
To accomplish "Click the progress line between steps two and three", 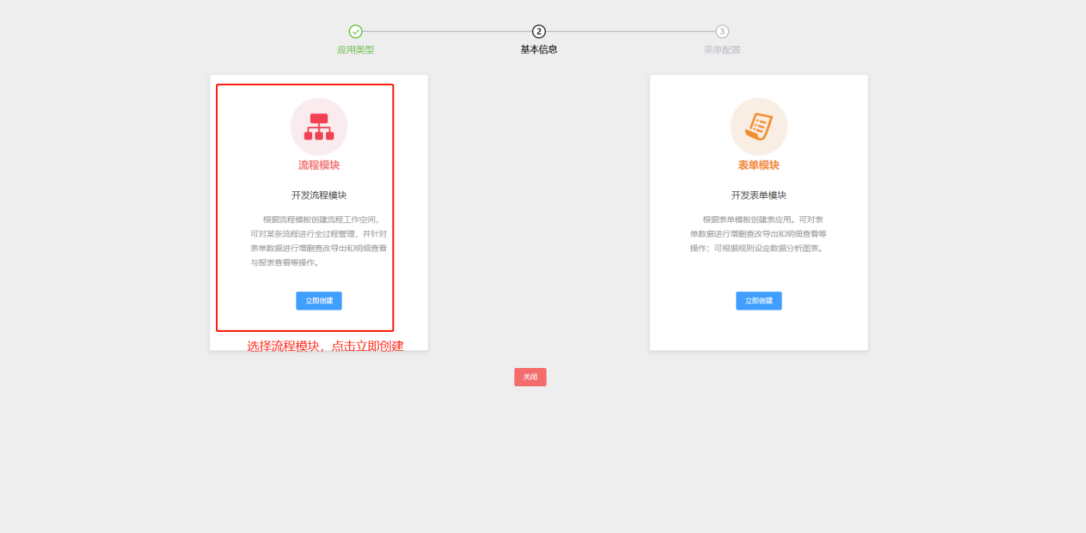I will pyautogui.click(x=630, y=31).
